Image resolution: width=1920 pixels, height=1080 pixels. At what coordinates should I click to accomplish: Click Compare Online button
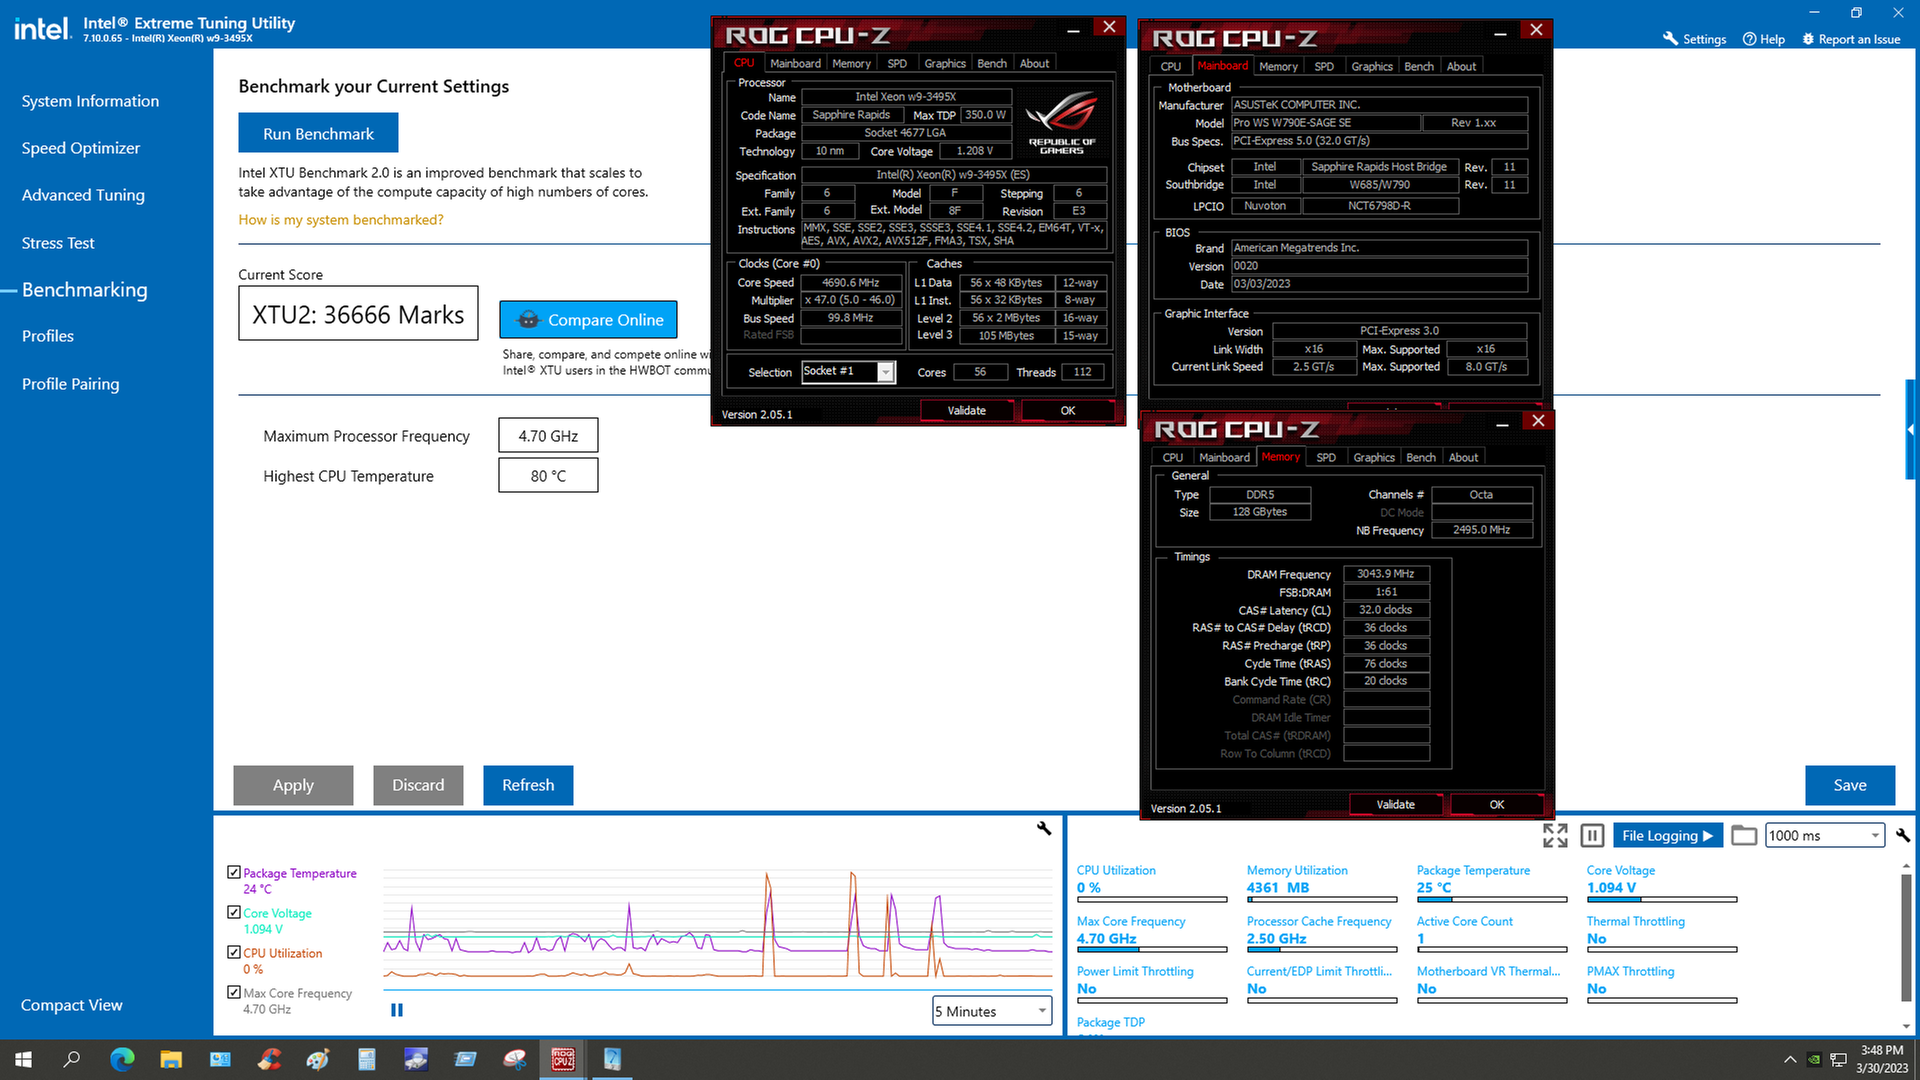tap(588, 320)
